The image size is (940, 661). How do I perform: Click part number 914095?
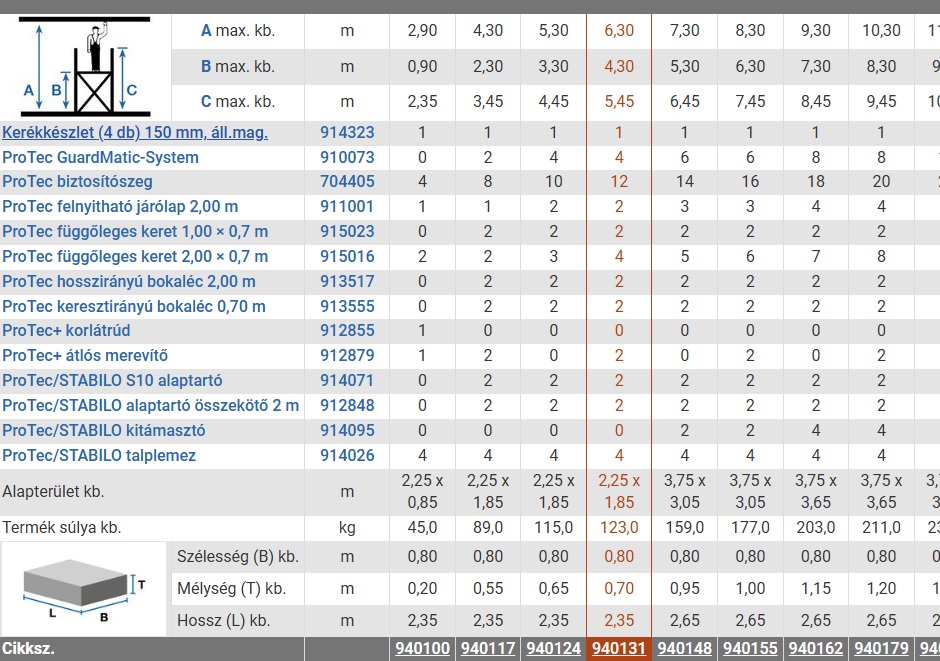347,431
